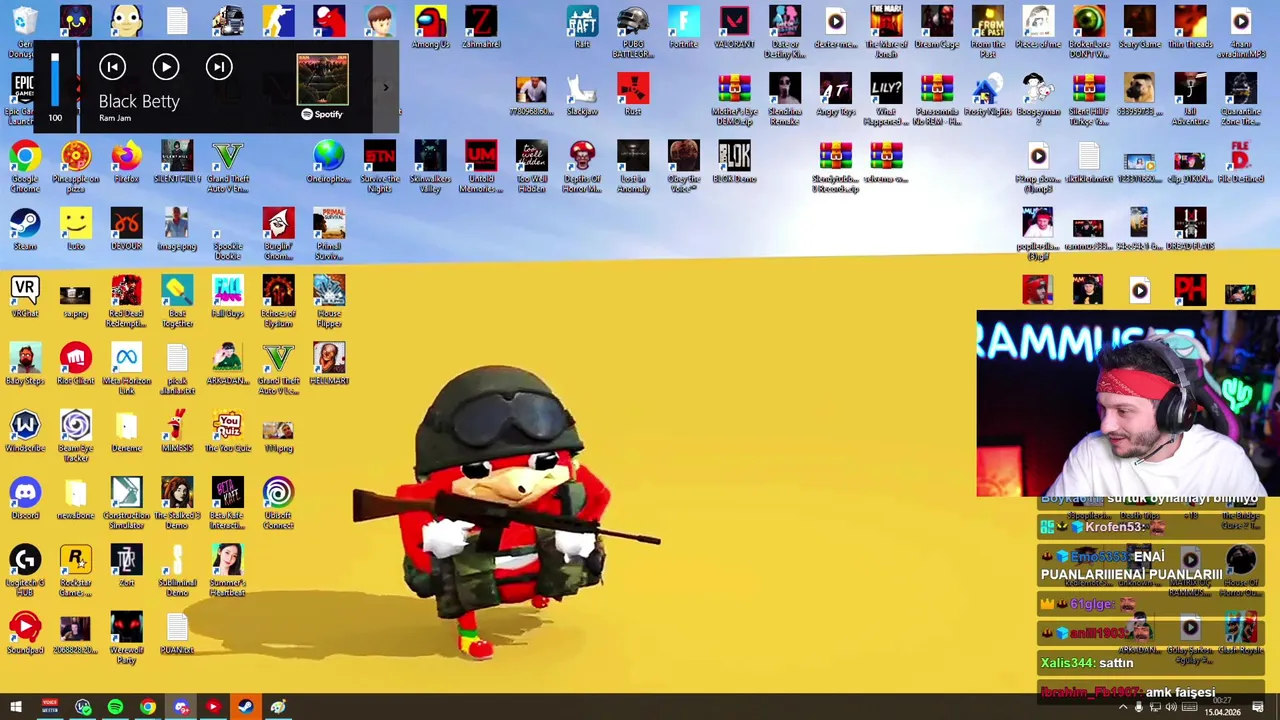Viewport: 1280px width, 720px height.
Task: Open the Fall Guys shortcut
Action: [x=228, y=297]
